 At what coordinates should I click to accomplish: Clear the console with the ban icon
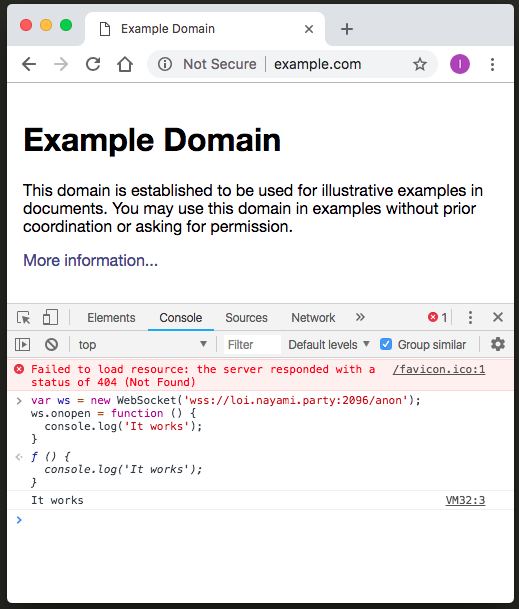pyautogui.click(x=51, y=345)
